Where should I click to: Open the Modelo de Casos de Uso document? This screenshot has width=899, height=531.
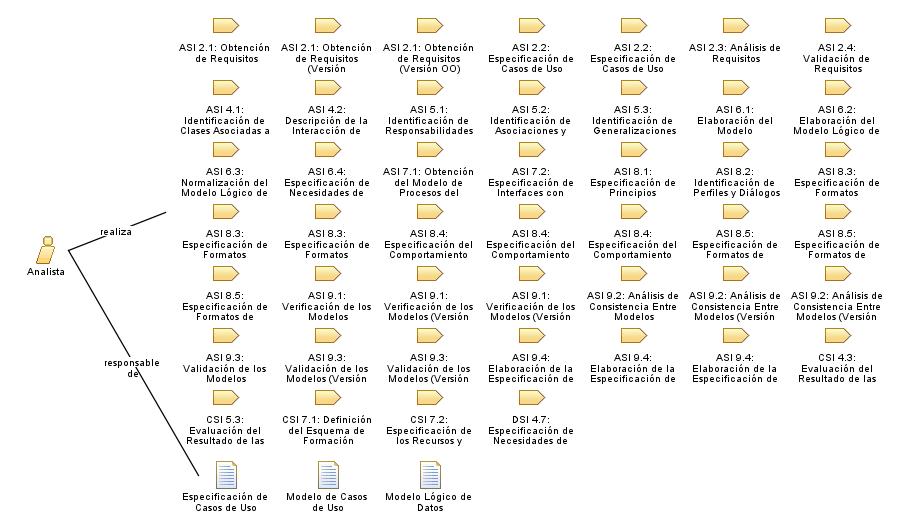(x=327, y=474)
